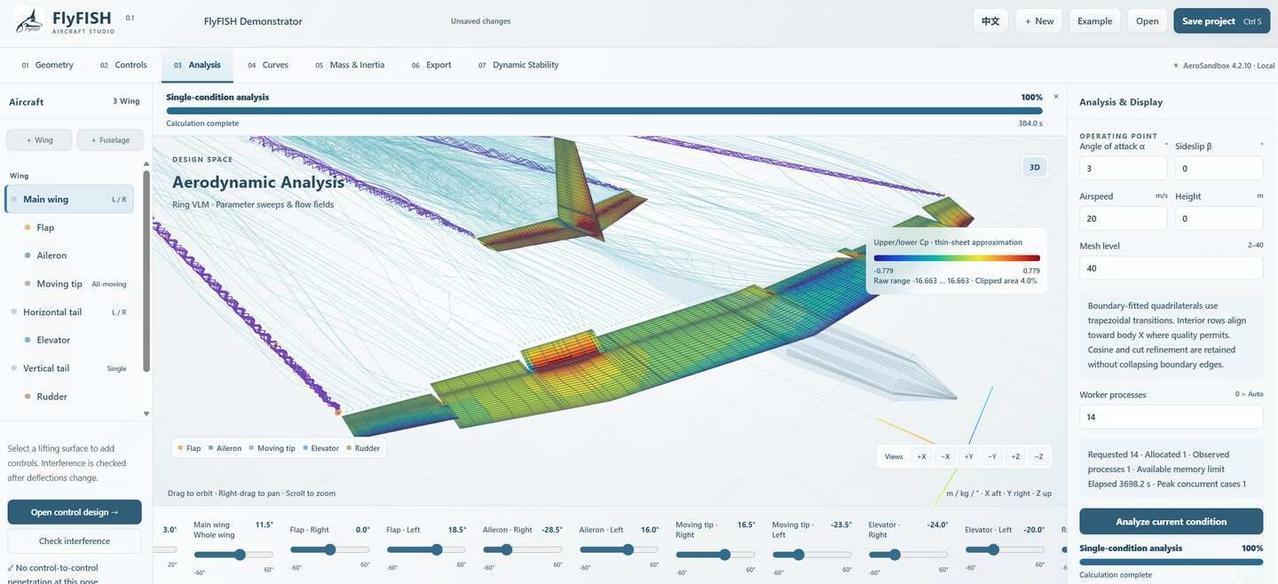Snap camera to the +Z view
1278x584 pixels.
[x=1015, y=456]
